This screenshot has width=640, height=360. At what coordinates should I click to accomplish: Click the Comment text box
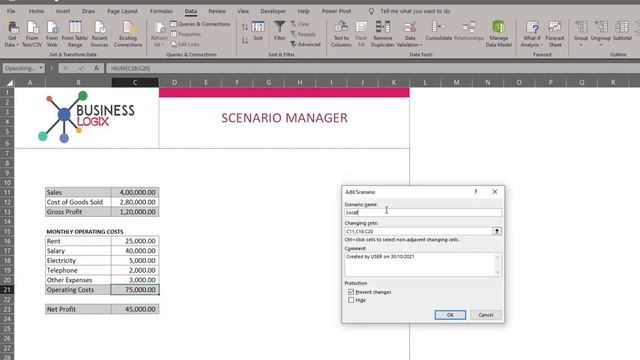(x=420, y=264)
